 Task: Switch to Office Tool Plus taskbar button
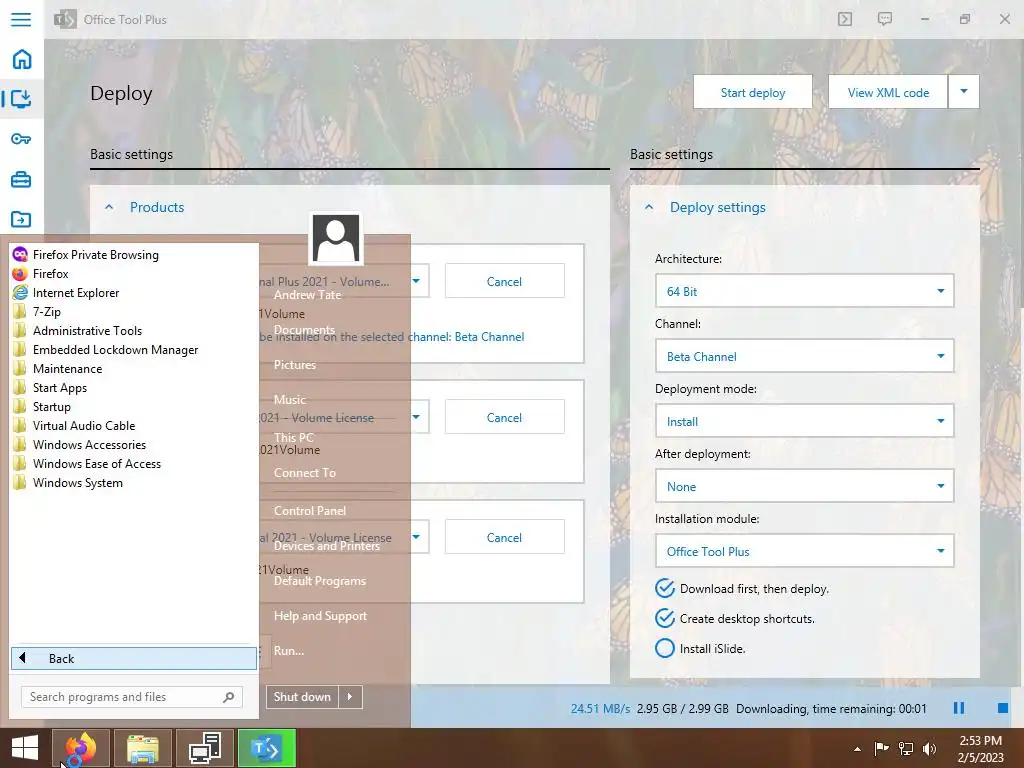click(266, 748)
